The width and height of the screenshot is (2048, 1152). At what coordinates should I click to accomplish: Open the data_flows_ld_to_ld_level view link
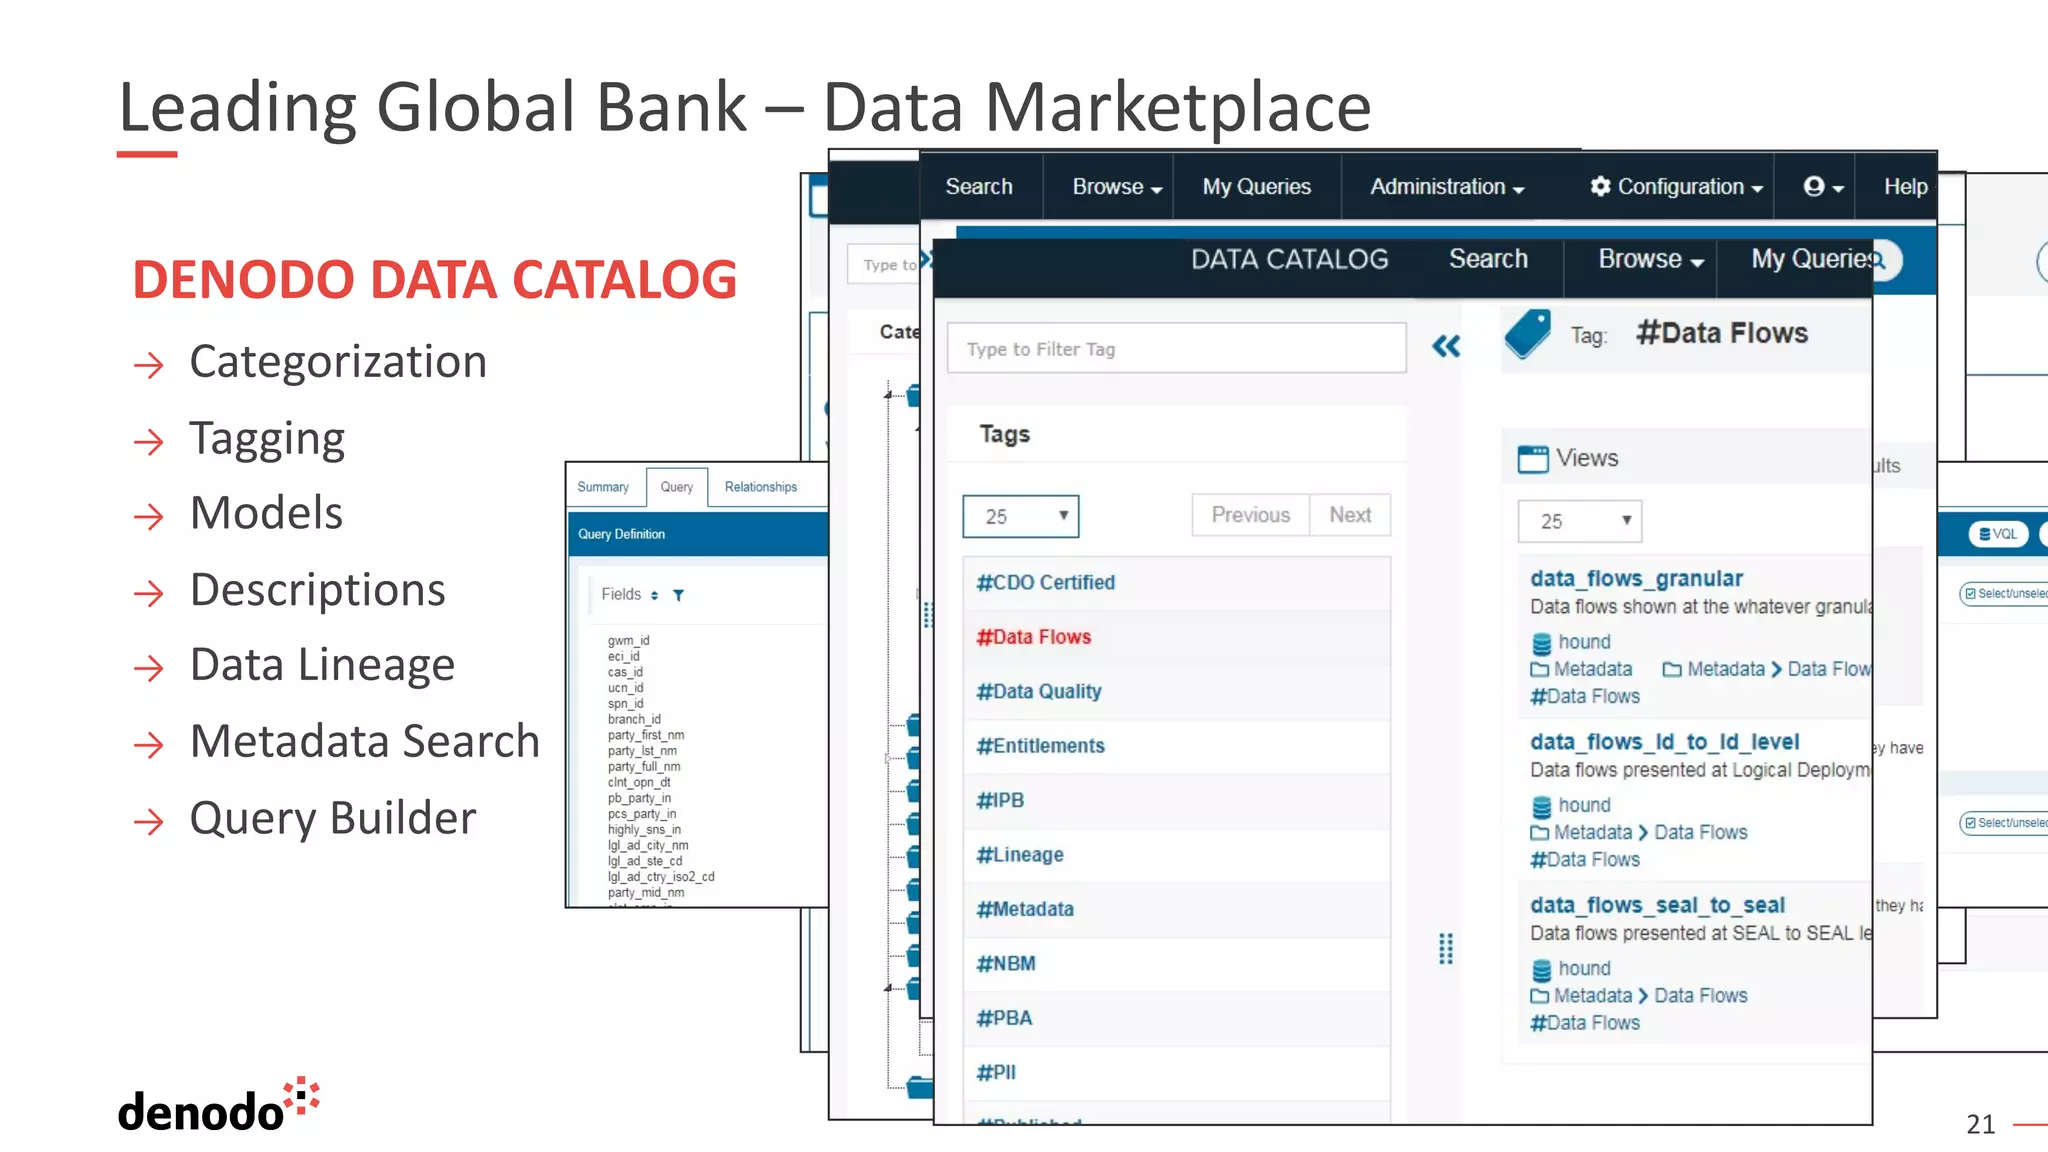pyautogui.click(x=1664, y=742)
